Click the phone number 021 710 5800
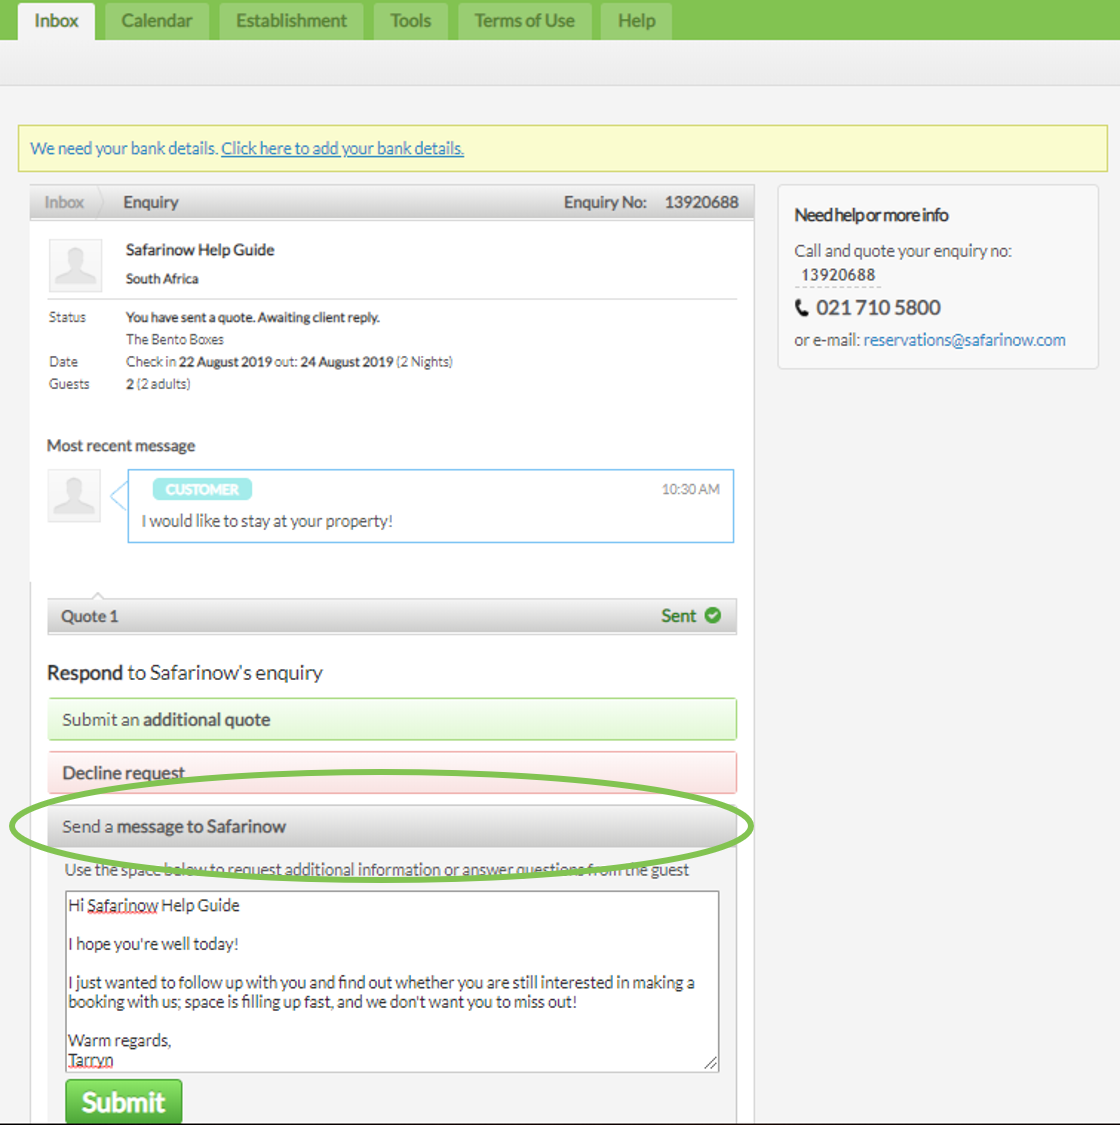The height and width of the screenshot is (1125, 1120). [878, 308]
